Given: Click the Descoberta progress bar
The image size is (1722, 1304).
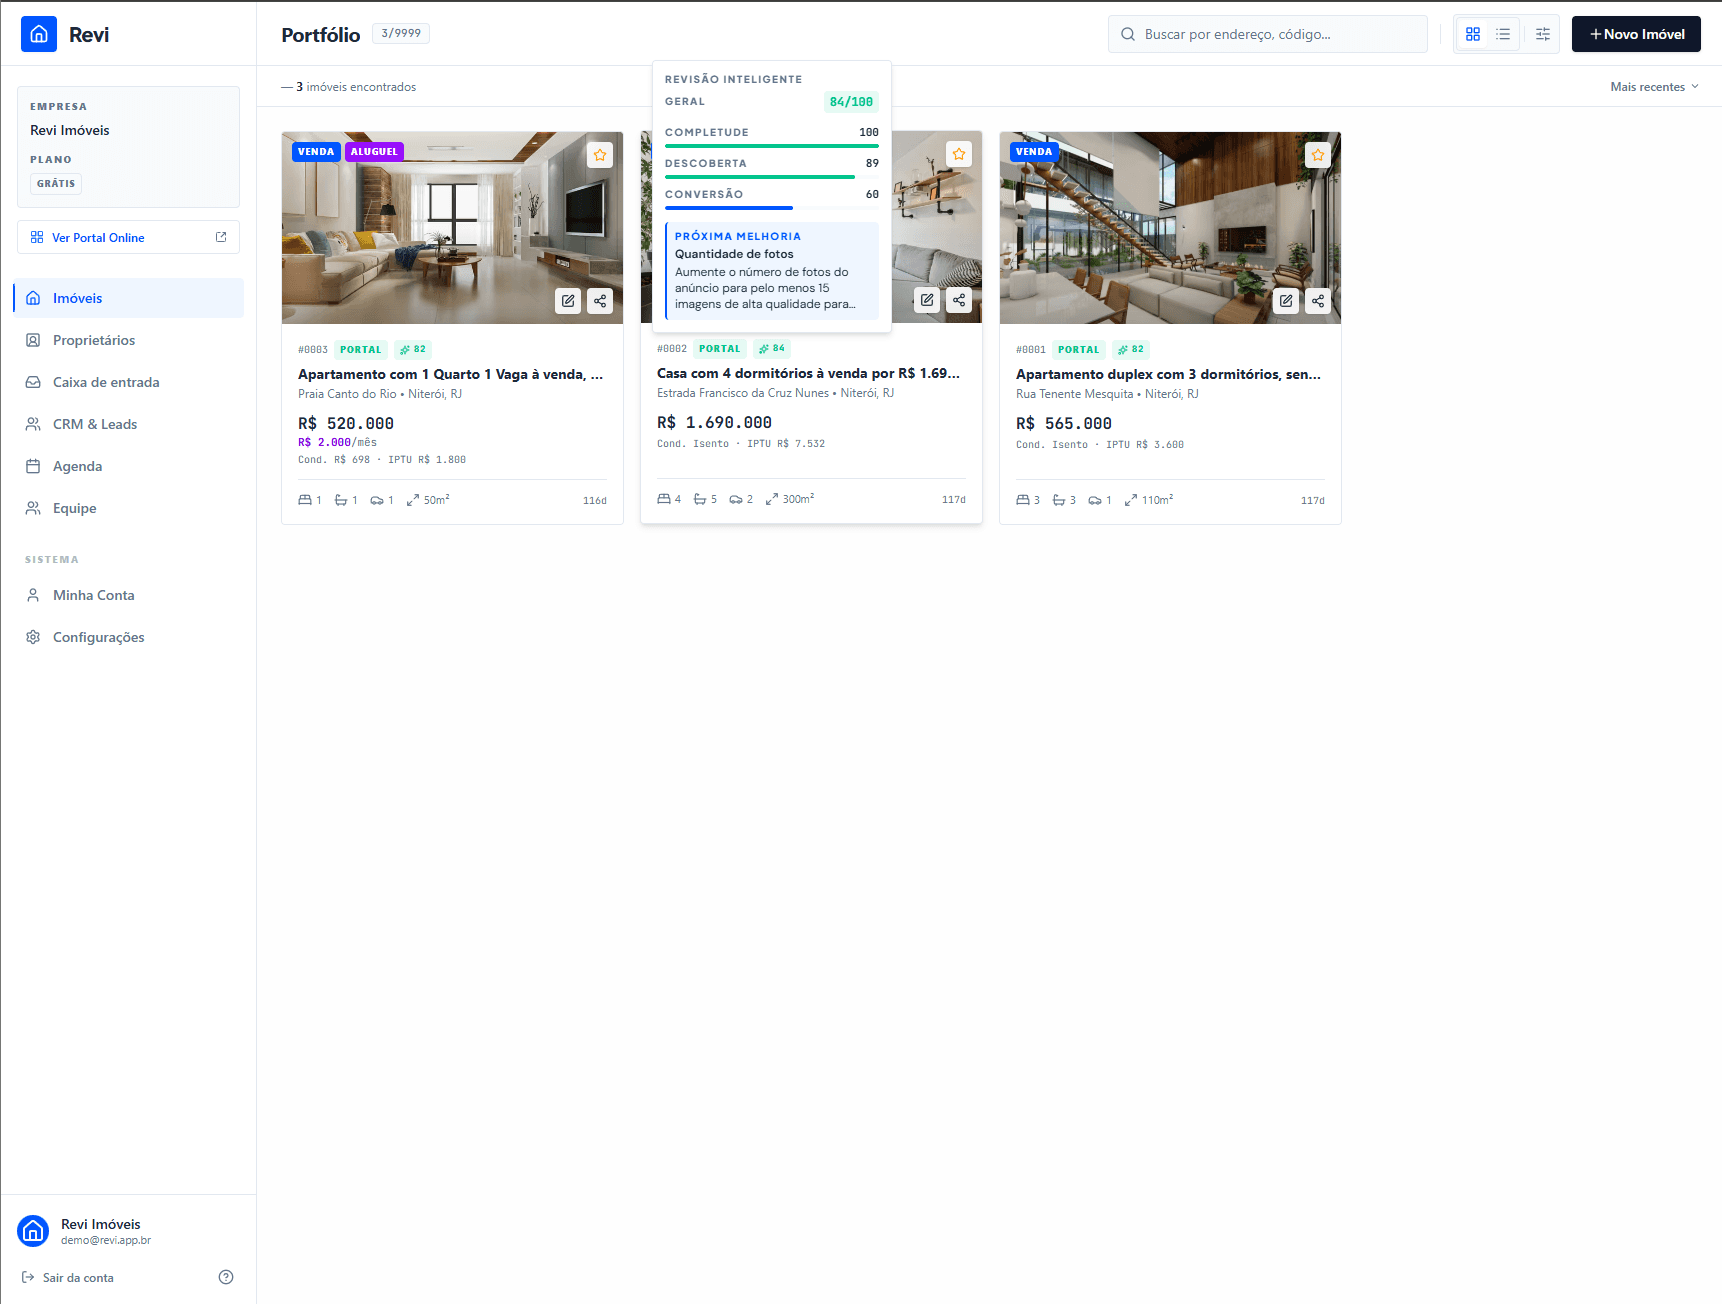Looking at the screenshot, I should [772, 177].
